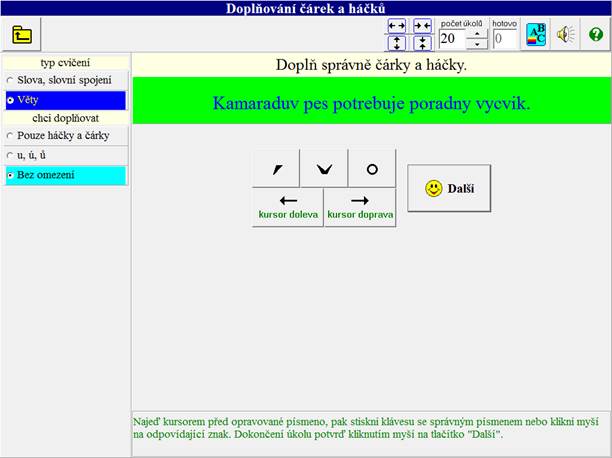Select the Věty exercise type
Viewport: 612px width, 458px height.
tap(66, 100)
